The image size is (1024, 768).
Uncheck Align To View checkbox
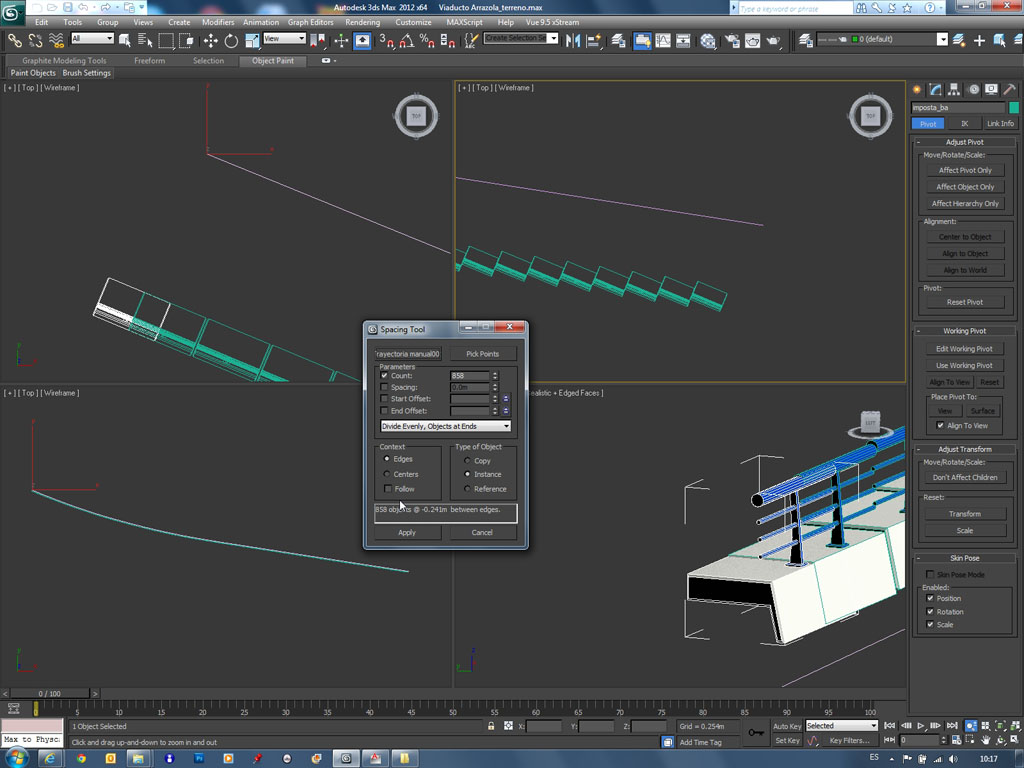click(x=940, y=425)
